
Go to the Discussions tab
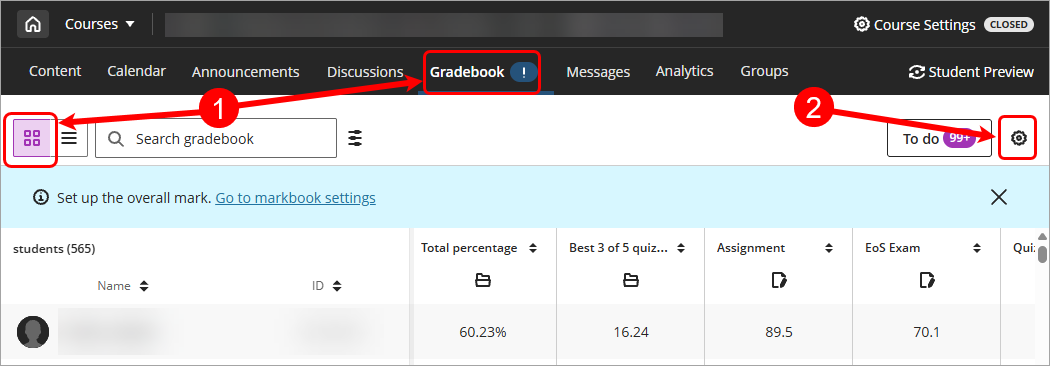pyautogui.click(x=365, y=72)
